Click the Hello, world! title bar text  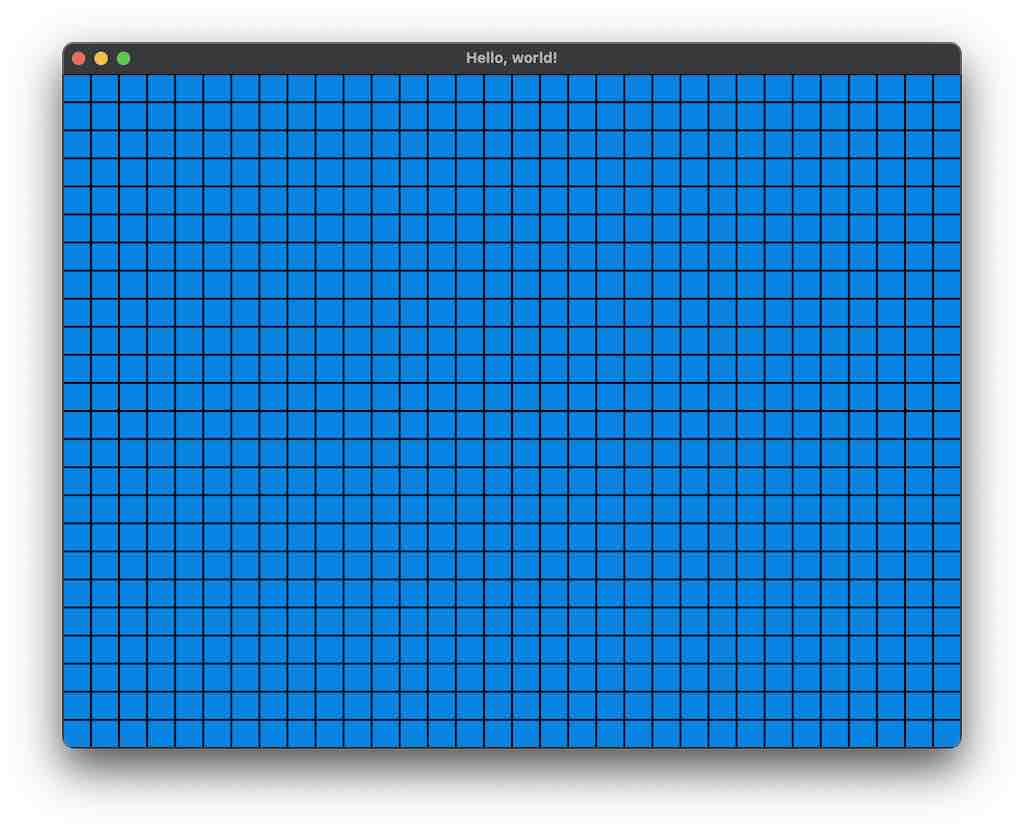[x=512, y=57]
